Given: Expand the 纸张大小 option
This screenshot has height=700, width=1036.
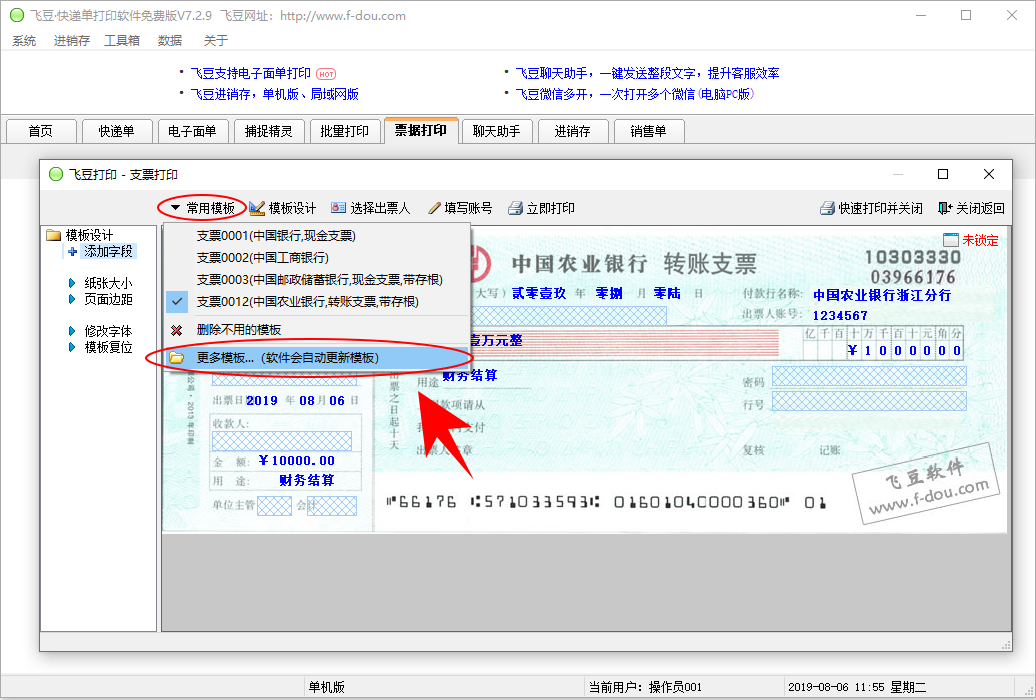Looking at the screenshot, I should (72, 283).
